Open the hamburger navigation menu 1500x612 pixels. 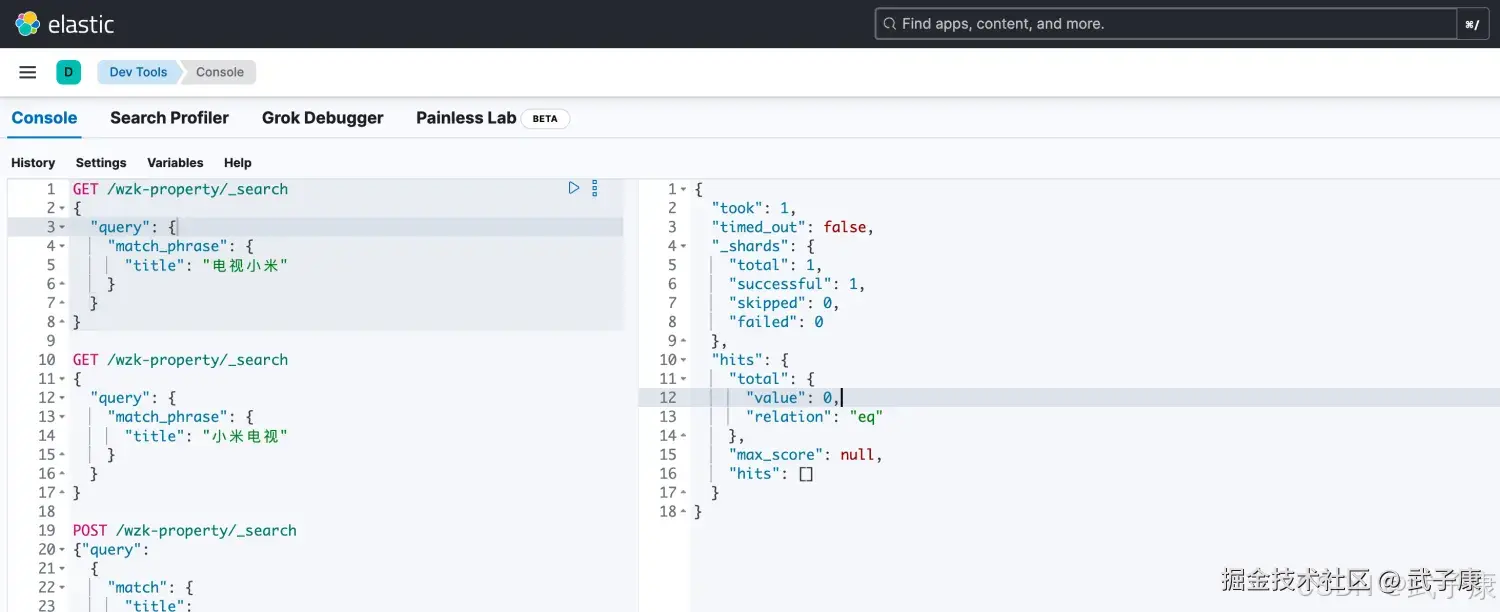pos(28,72)
